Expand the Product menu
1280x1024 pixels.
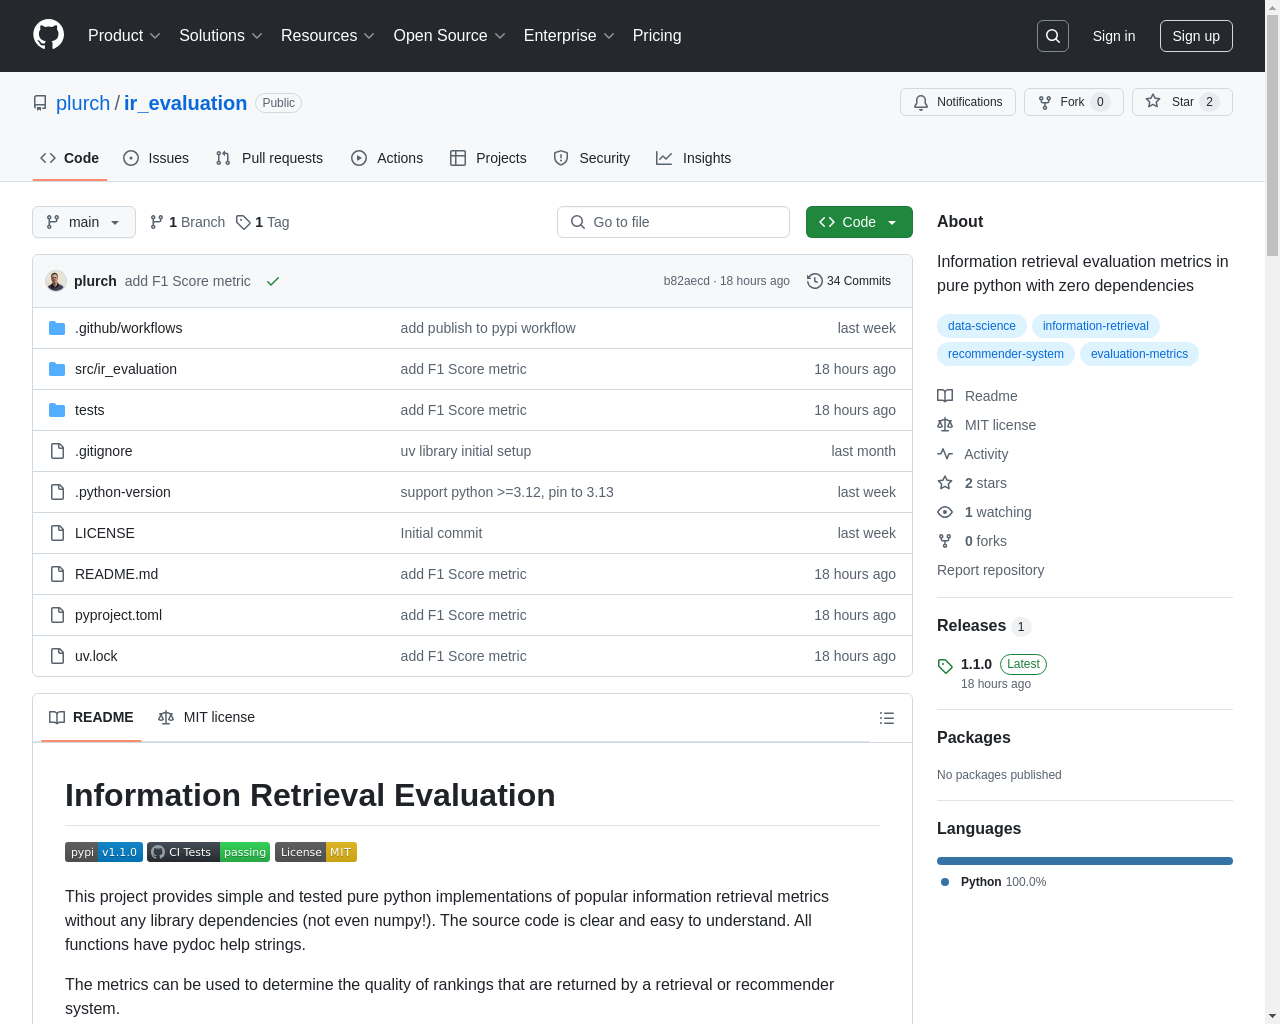tap(124, 36)
